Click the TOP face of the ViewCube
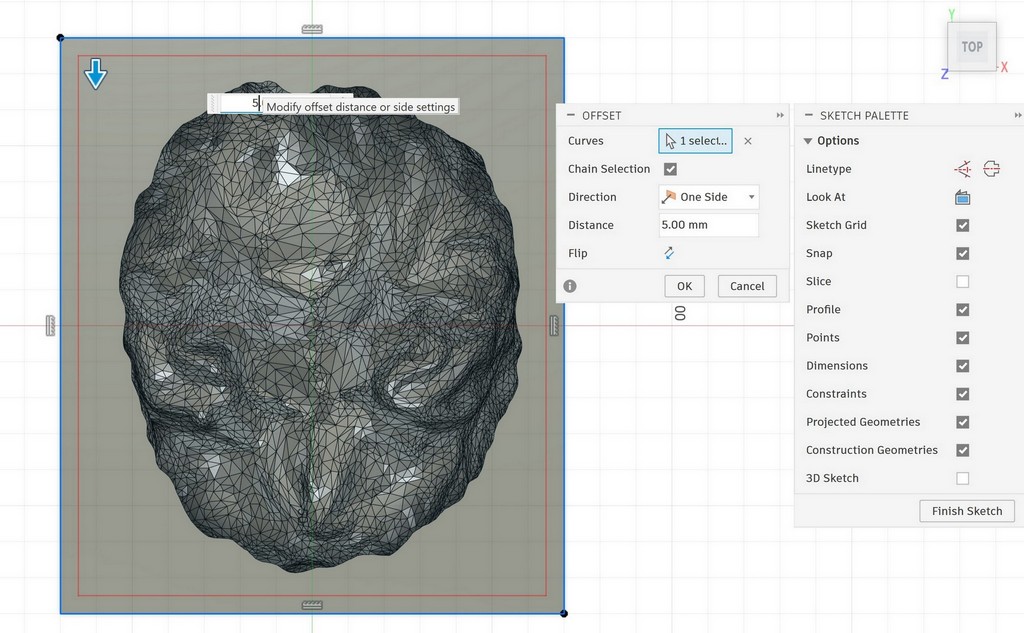This screenshot has height=633, width=1024. pyautogui.click(x=972, y=47)
